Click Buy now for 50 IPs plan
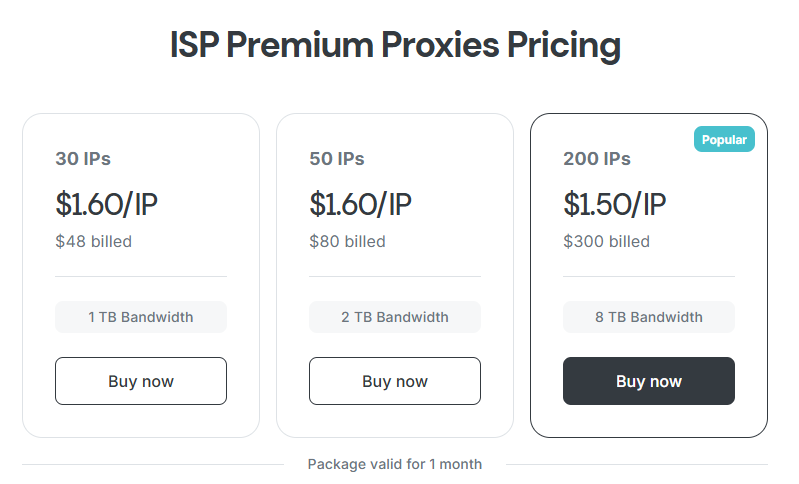 (x=395, y=381)
